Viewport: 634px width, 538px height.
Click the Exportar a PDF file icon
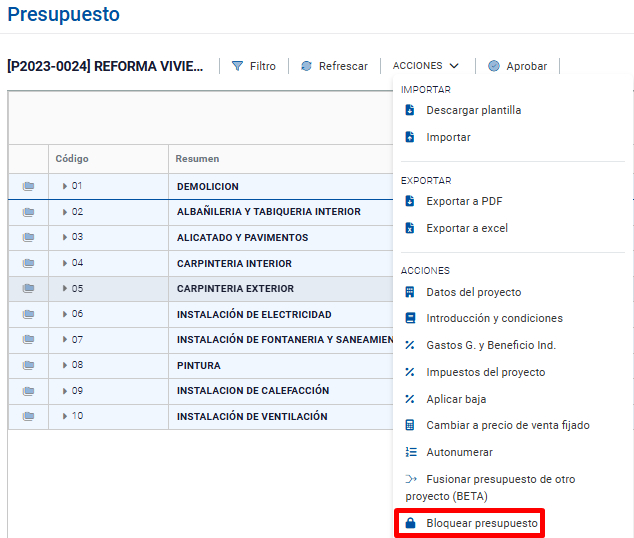tap(409, 201)
